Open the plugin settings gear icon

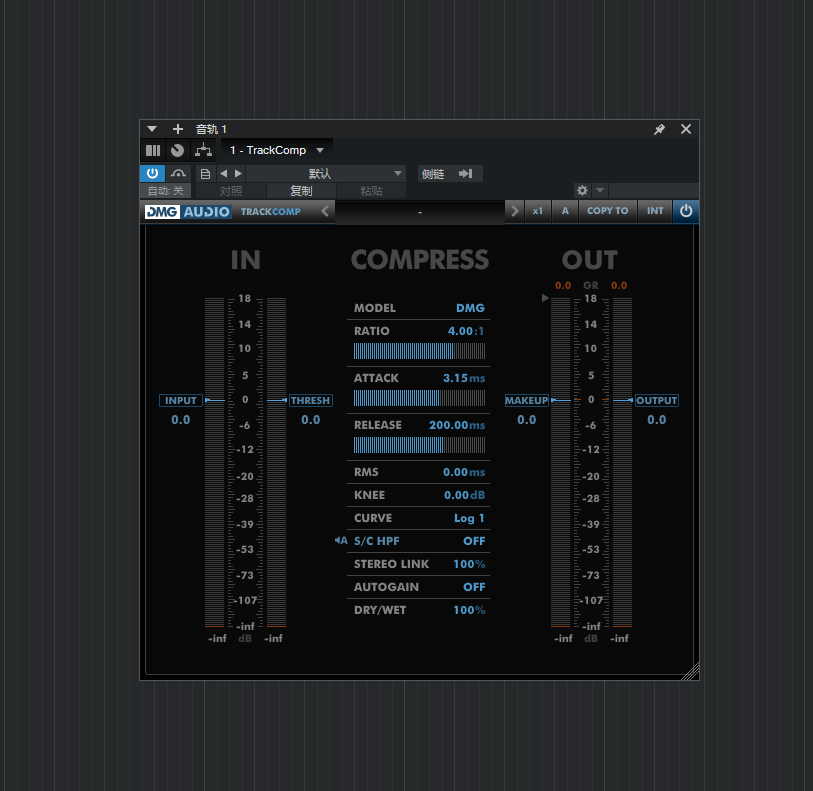point(582,190)
